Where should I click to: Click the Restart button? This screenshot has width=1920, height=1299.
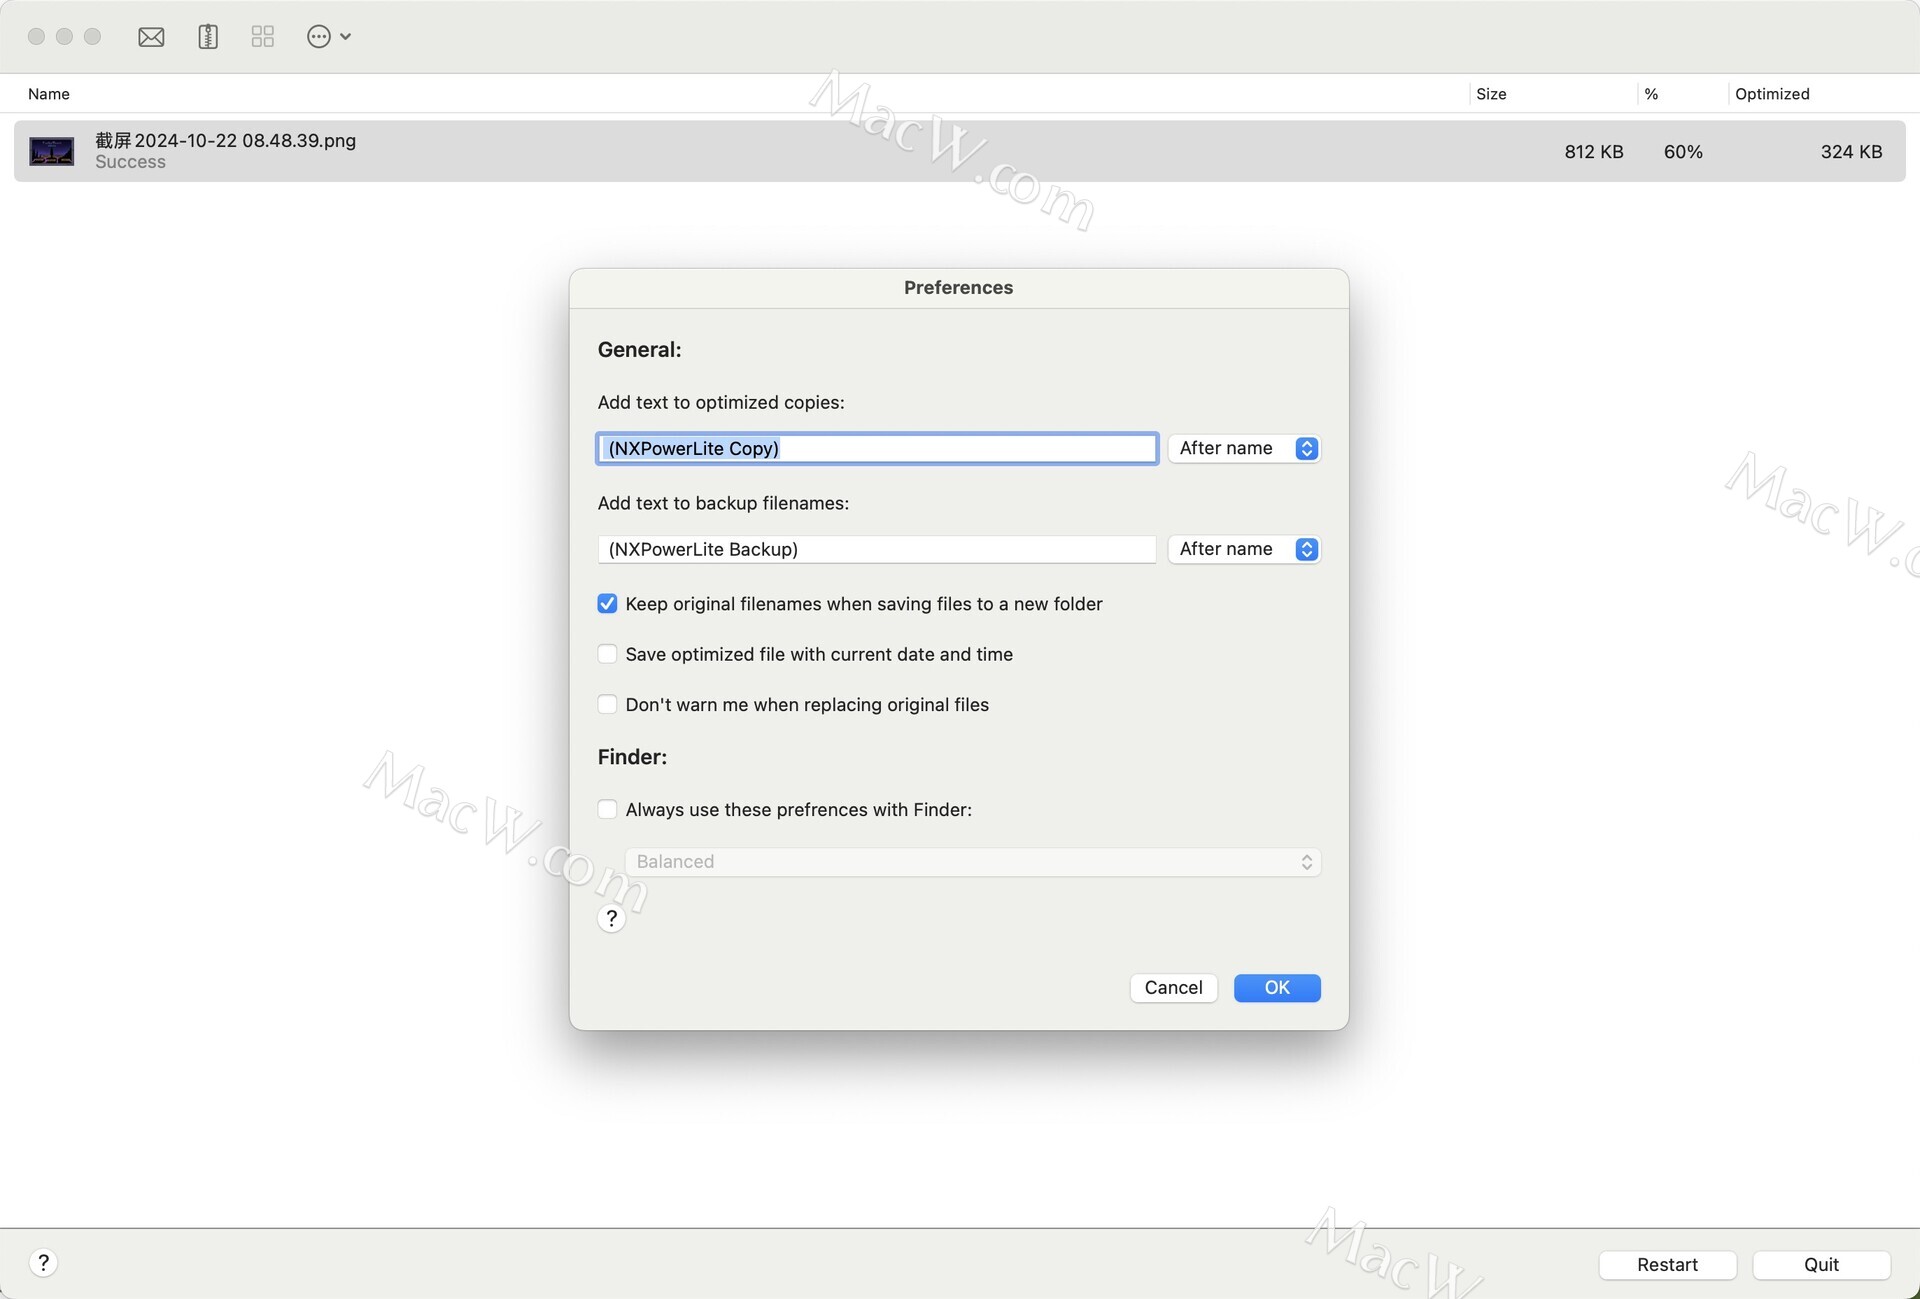1667,1264
